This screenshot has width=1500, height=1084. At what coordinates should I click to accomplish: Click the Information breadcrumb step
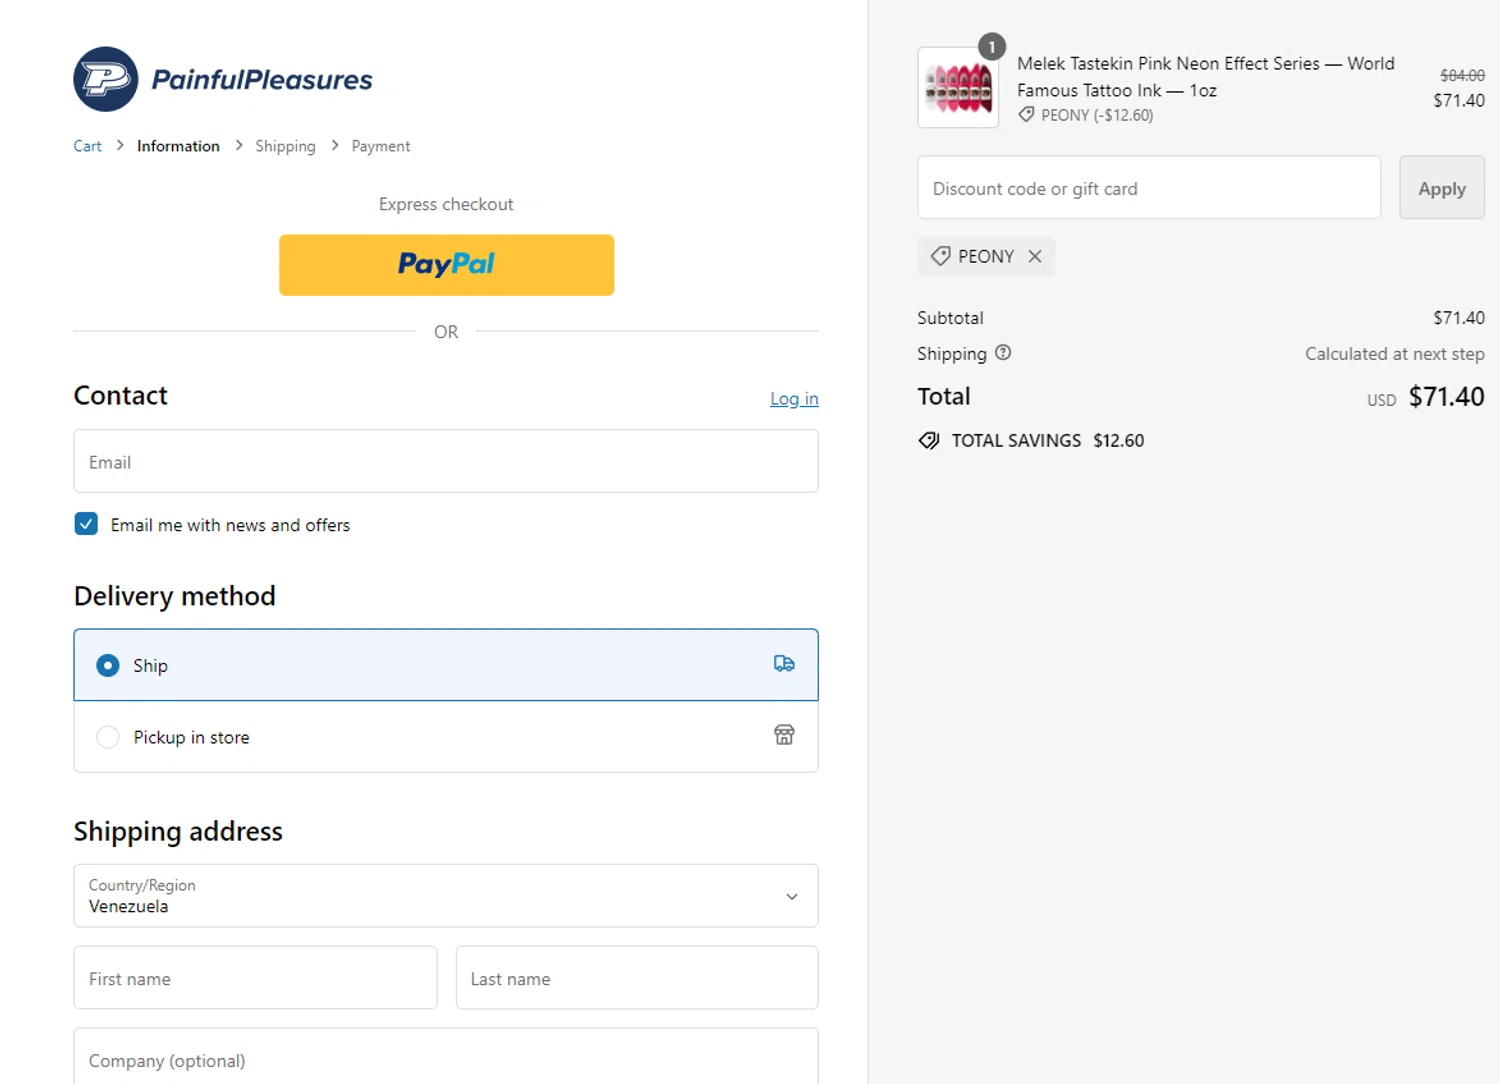178,146
